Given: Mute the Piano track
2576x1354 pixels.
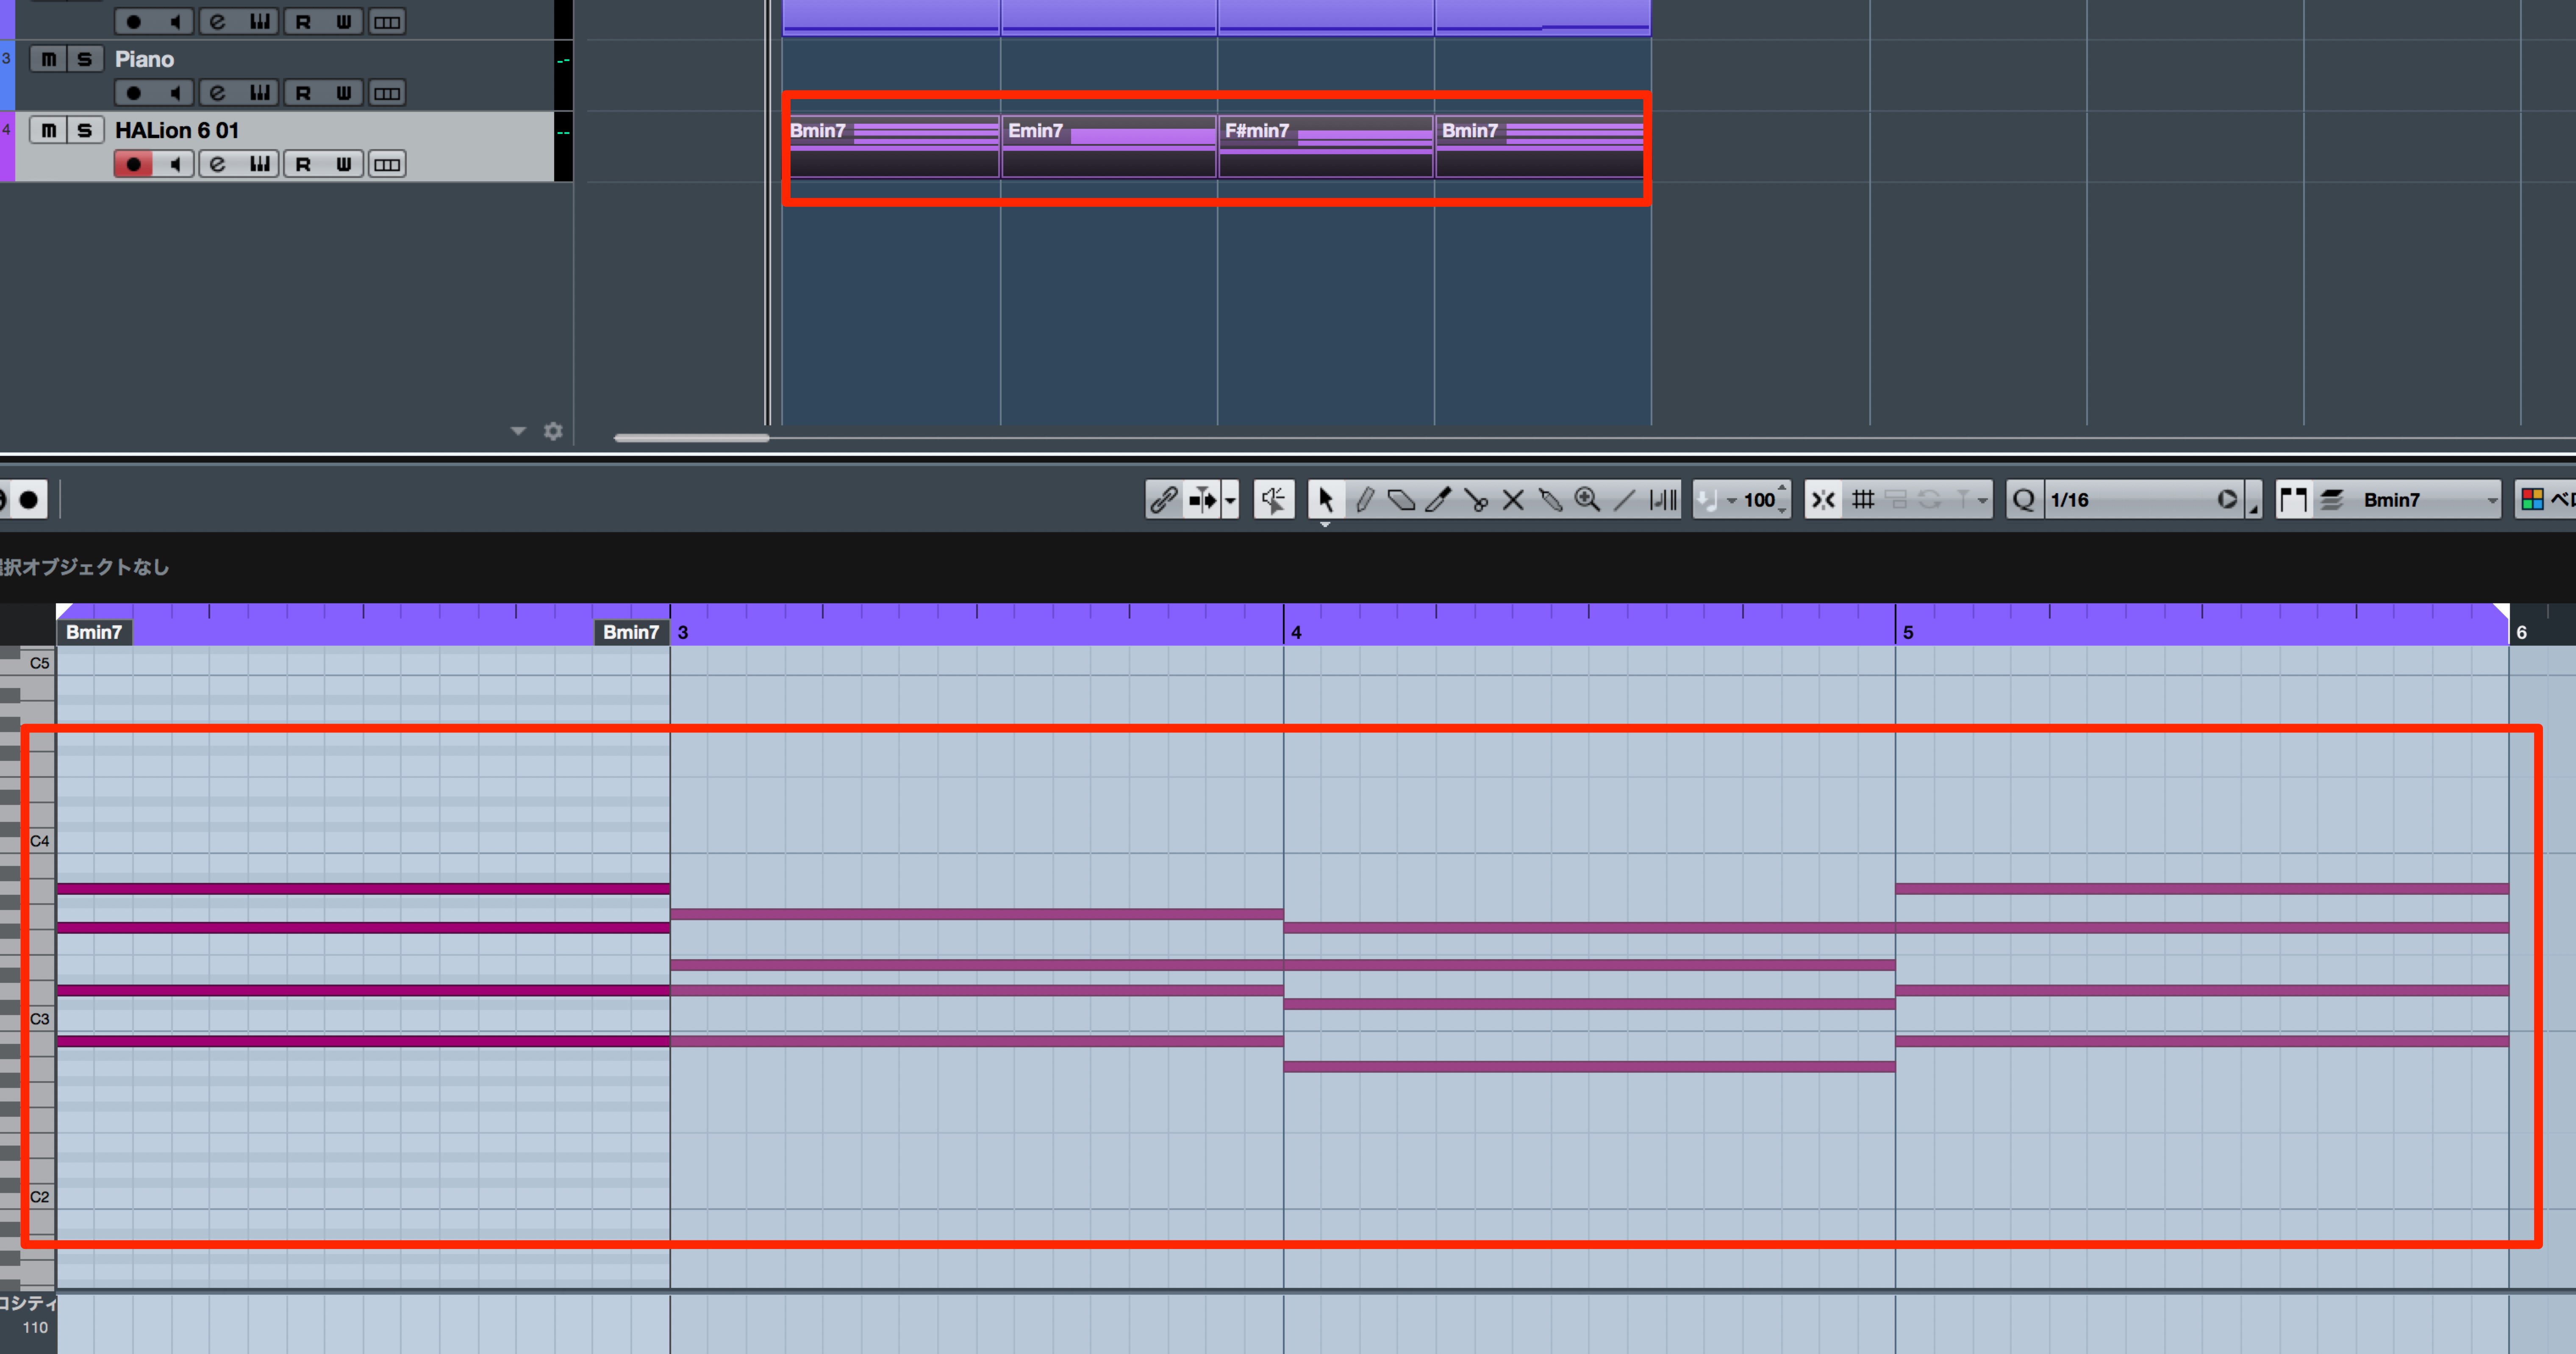Looking at the screenshot, I should [48, 59].
